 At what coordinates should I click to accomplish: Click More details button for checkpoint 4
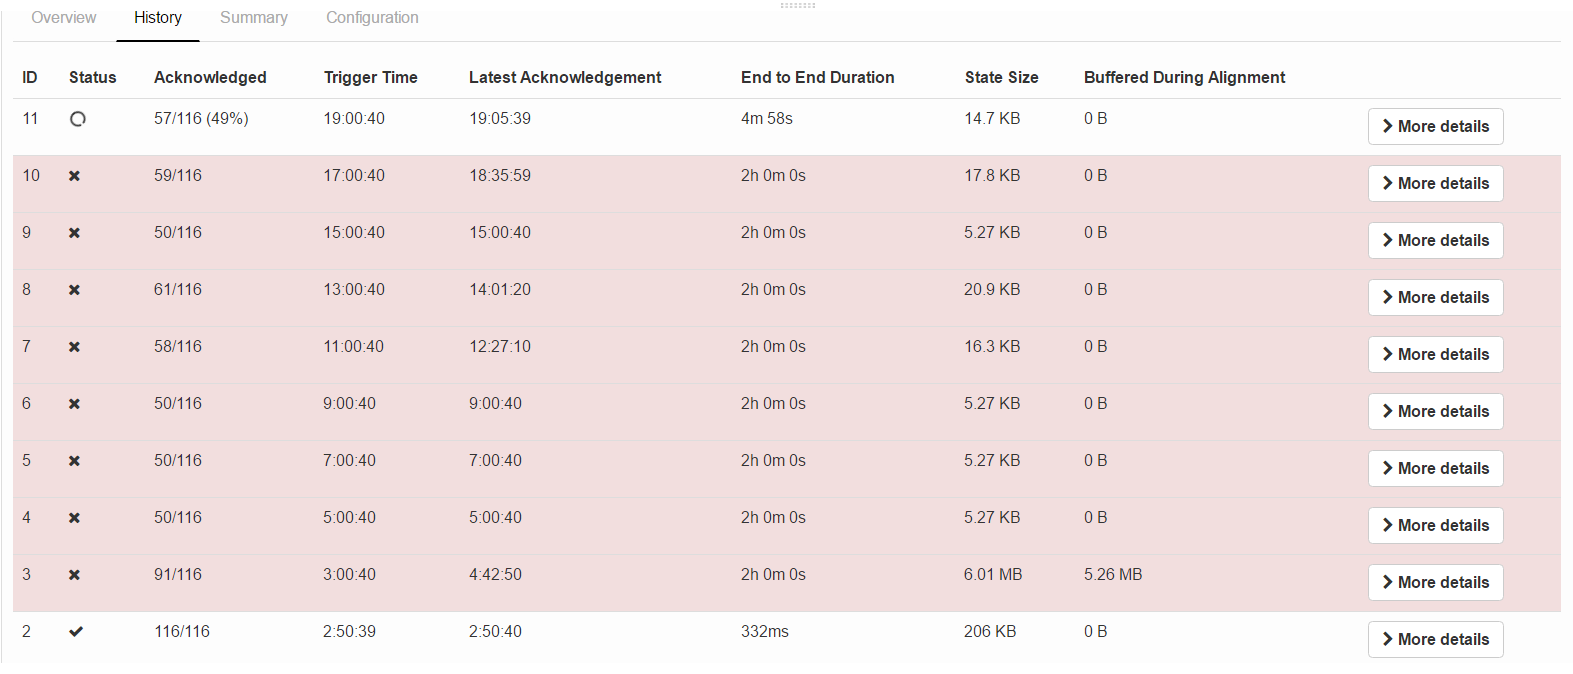pyautogui.click(x=1435, y=526)
